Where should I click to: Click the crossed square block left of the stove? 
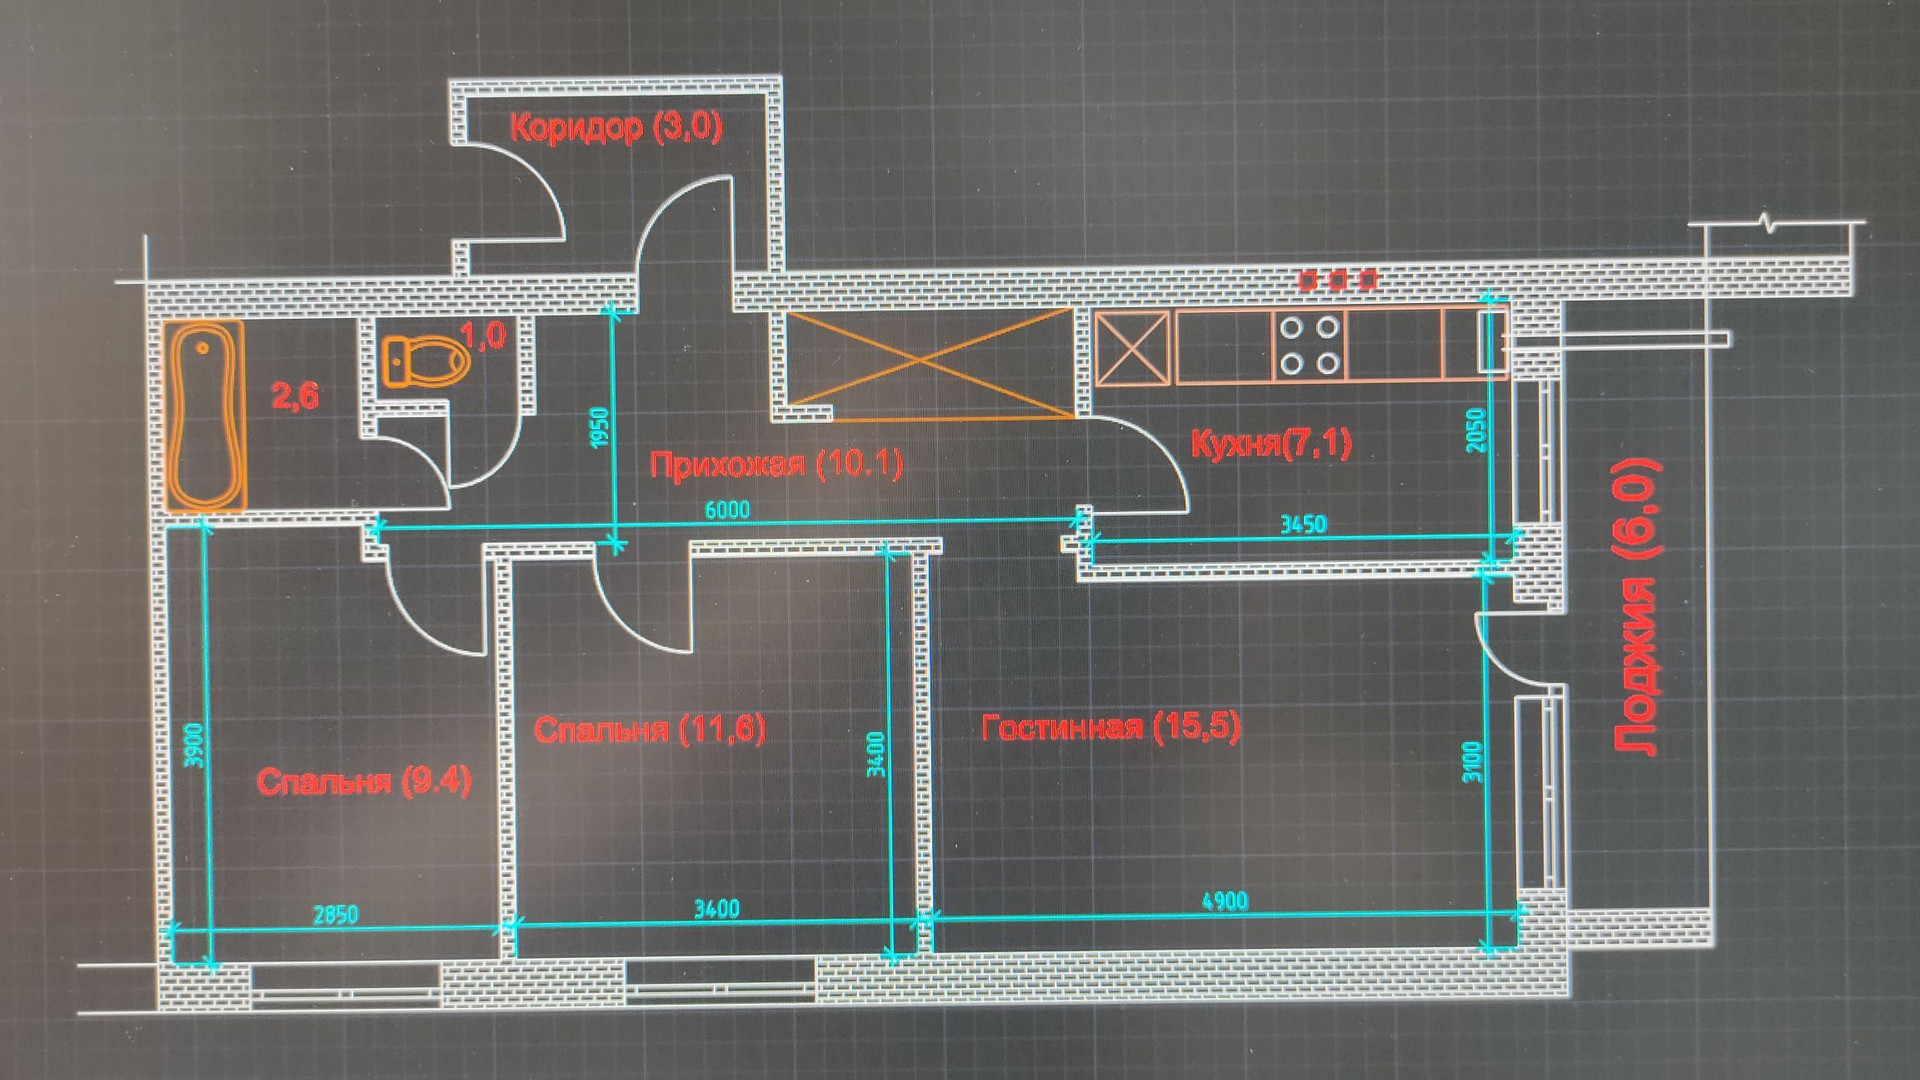coord(1132,347)
